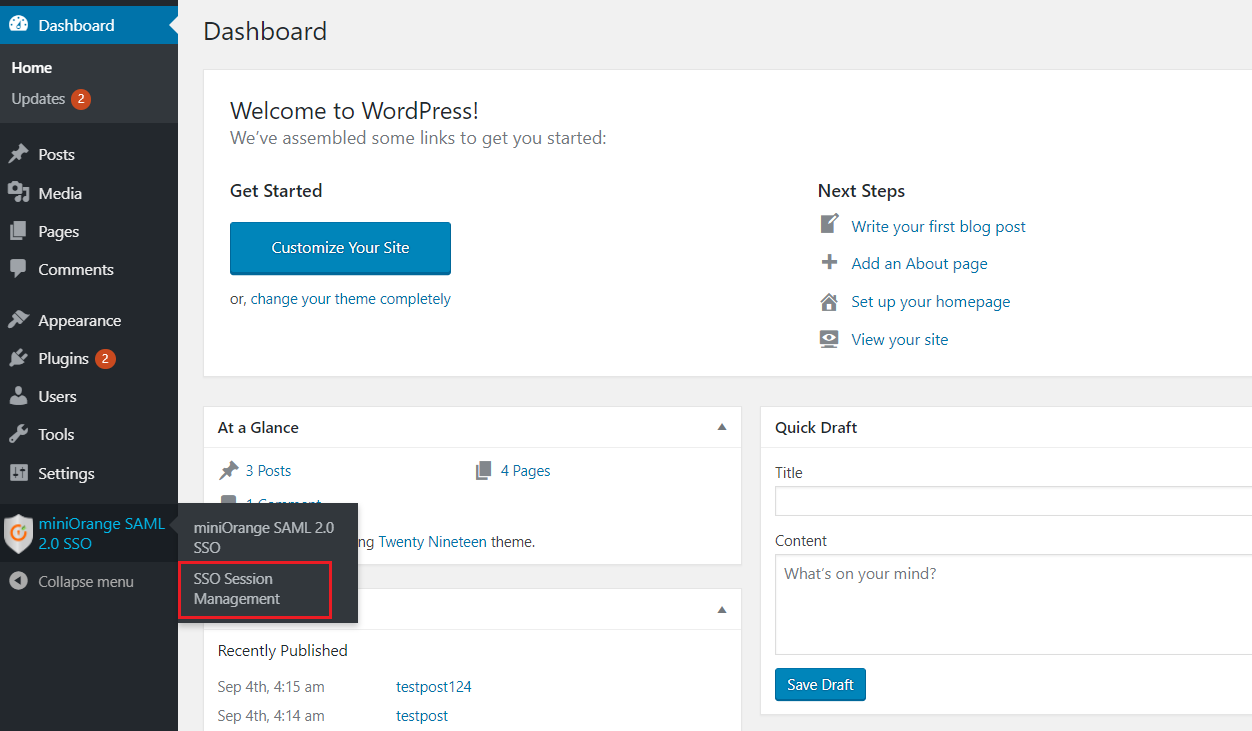Image resolution: width=1252 pixels, height=731 pixels.
Task: Open Updates from the Dashboard menu
Action: [x=39, y=98]
